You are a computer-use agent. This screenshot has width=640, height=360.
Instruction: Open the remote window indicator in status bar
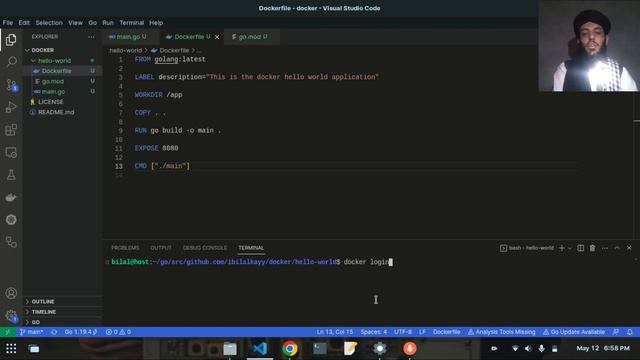pyautogui.click(x=7, y=332)
